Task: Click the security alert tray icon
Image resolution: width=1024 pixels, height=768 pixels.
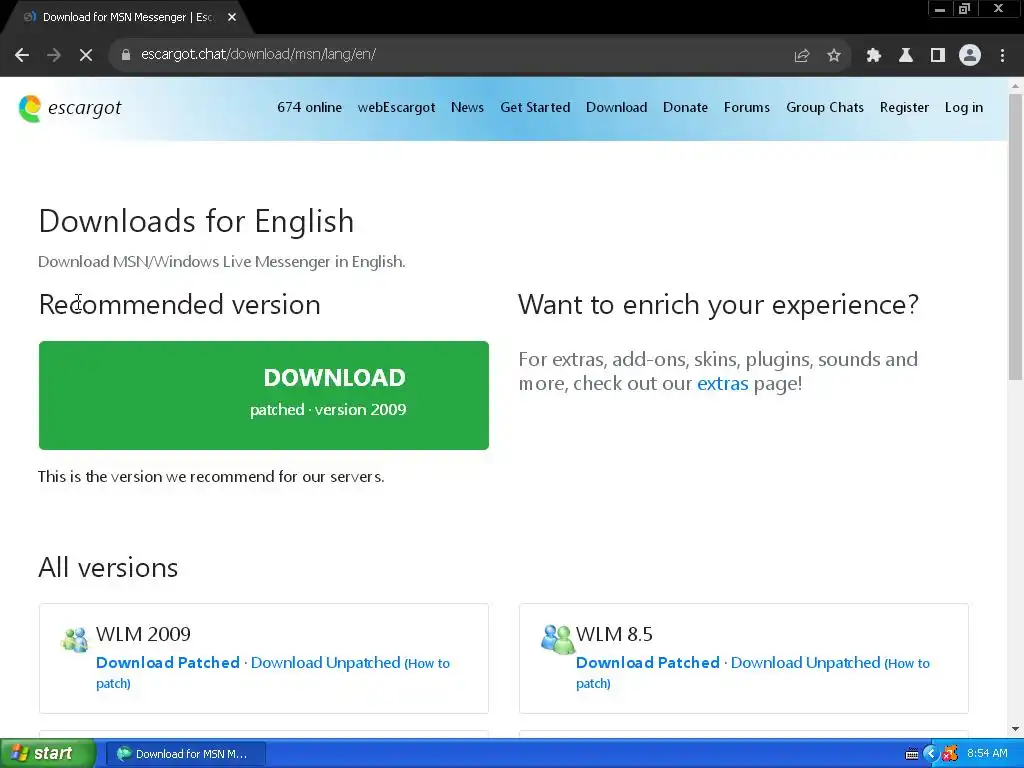Action: click(950, 754)
